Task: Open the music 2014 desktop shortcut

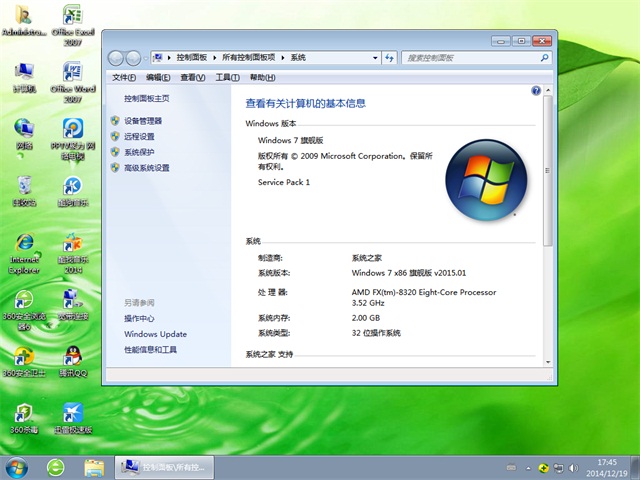Action: tap(73, 253)
